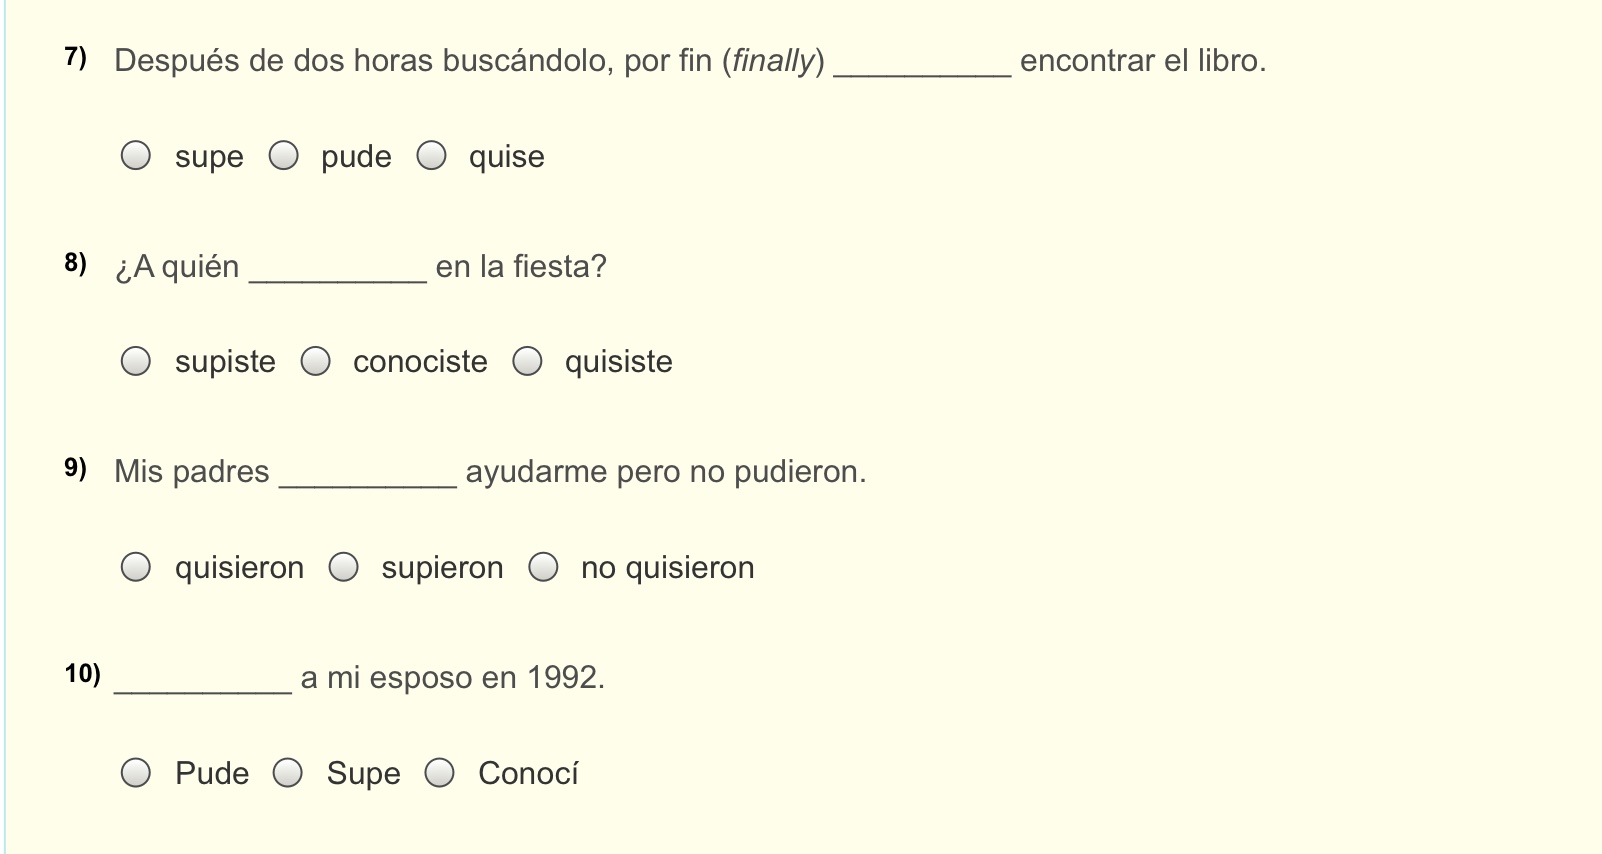
Task: Select 'Pude' radio button in question 10
Action: (136, 773)
